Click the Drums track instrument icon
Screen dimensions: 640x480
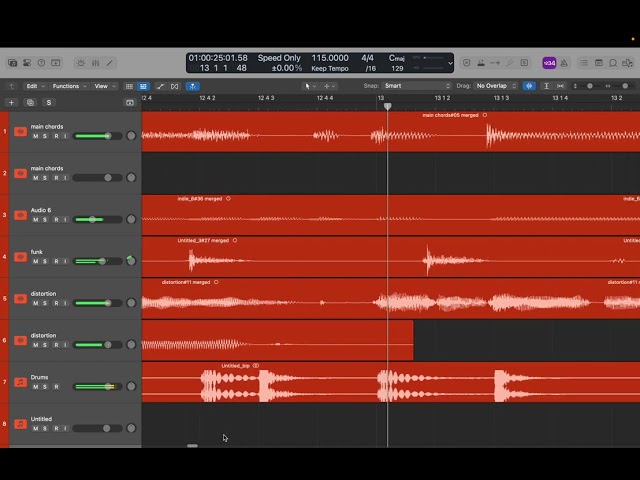click(x=20, y=383)
